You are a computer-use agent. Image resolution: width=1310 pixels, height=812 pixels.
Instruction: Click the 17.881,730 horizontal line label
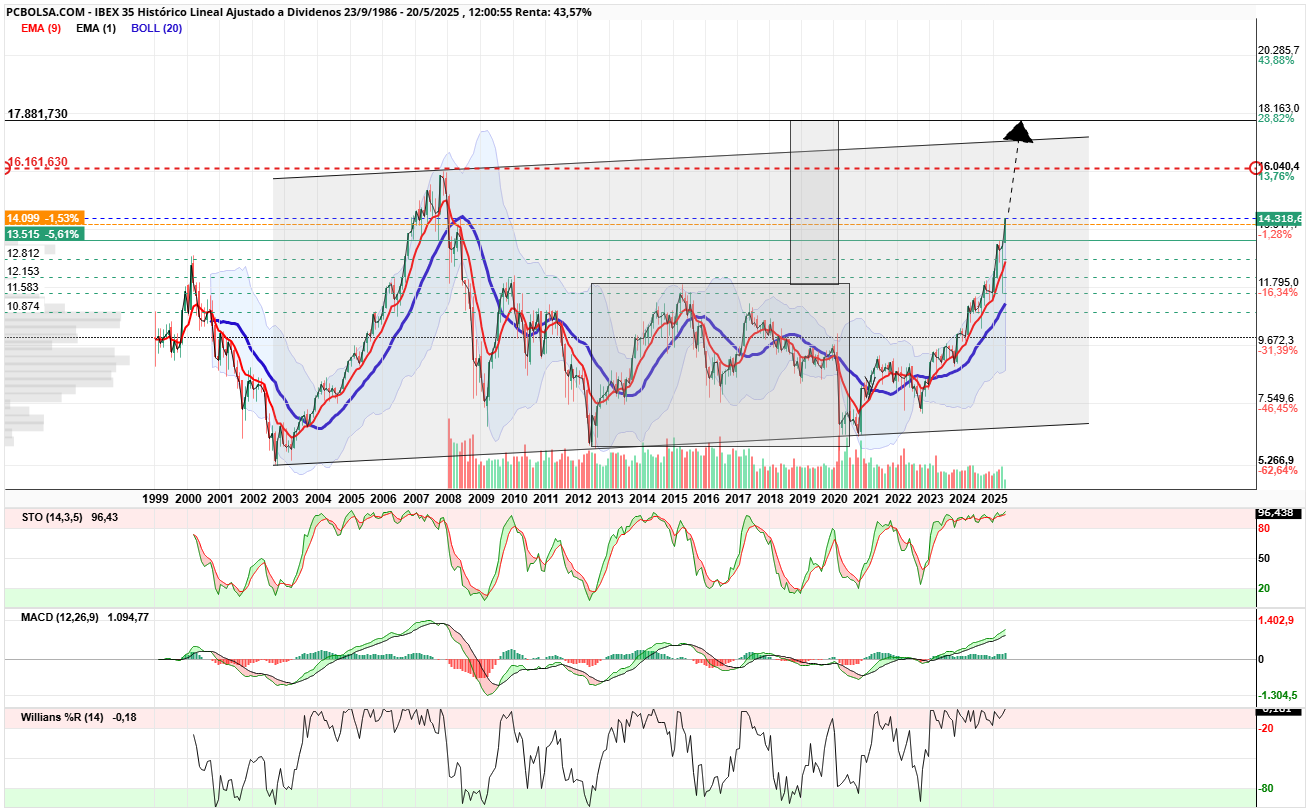pyautogui.click(x=37, y=114)
